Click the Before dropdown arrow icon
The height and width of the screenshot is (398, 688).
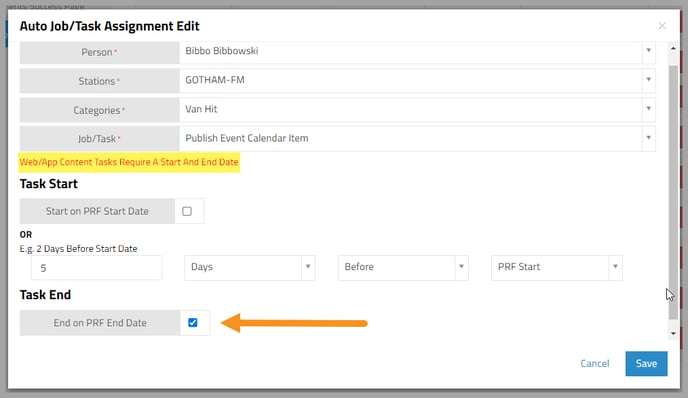[x=461, y=266]
